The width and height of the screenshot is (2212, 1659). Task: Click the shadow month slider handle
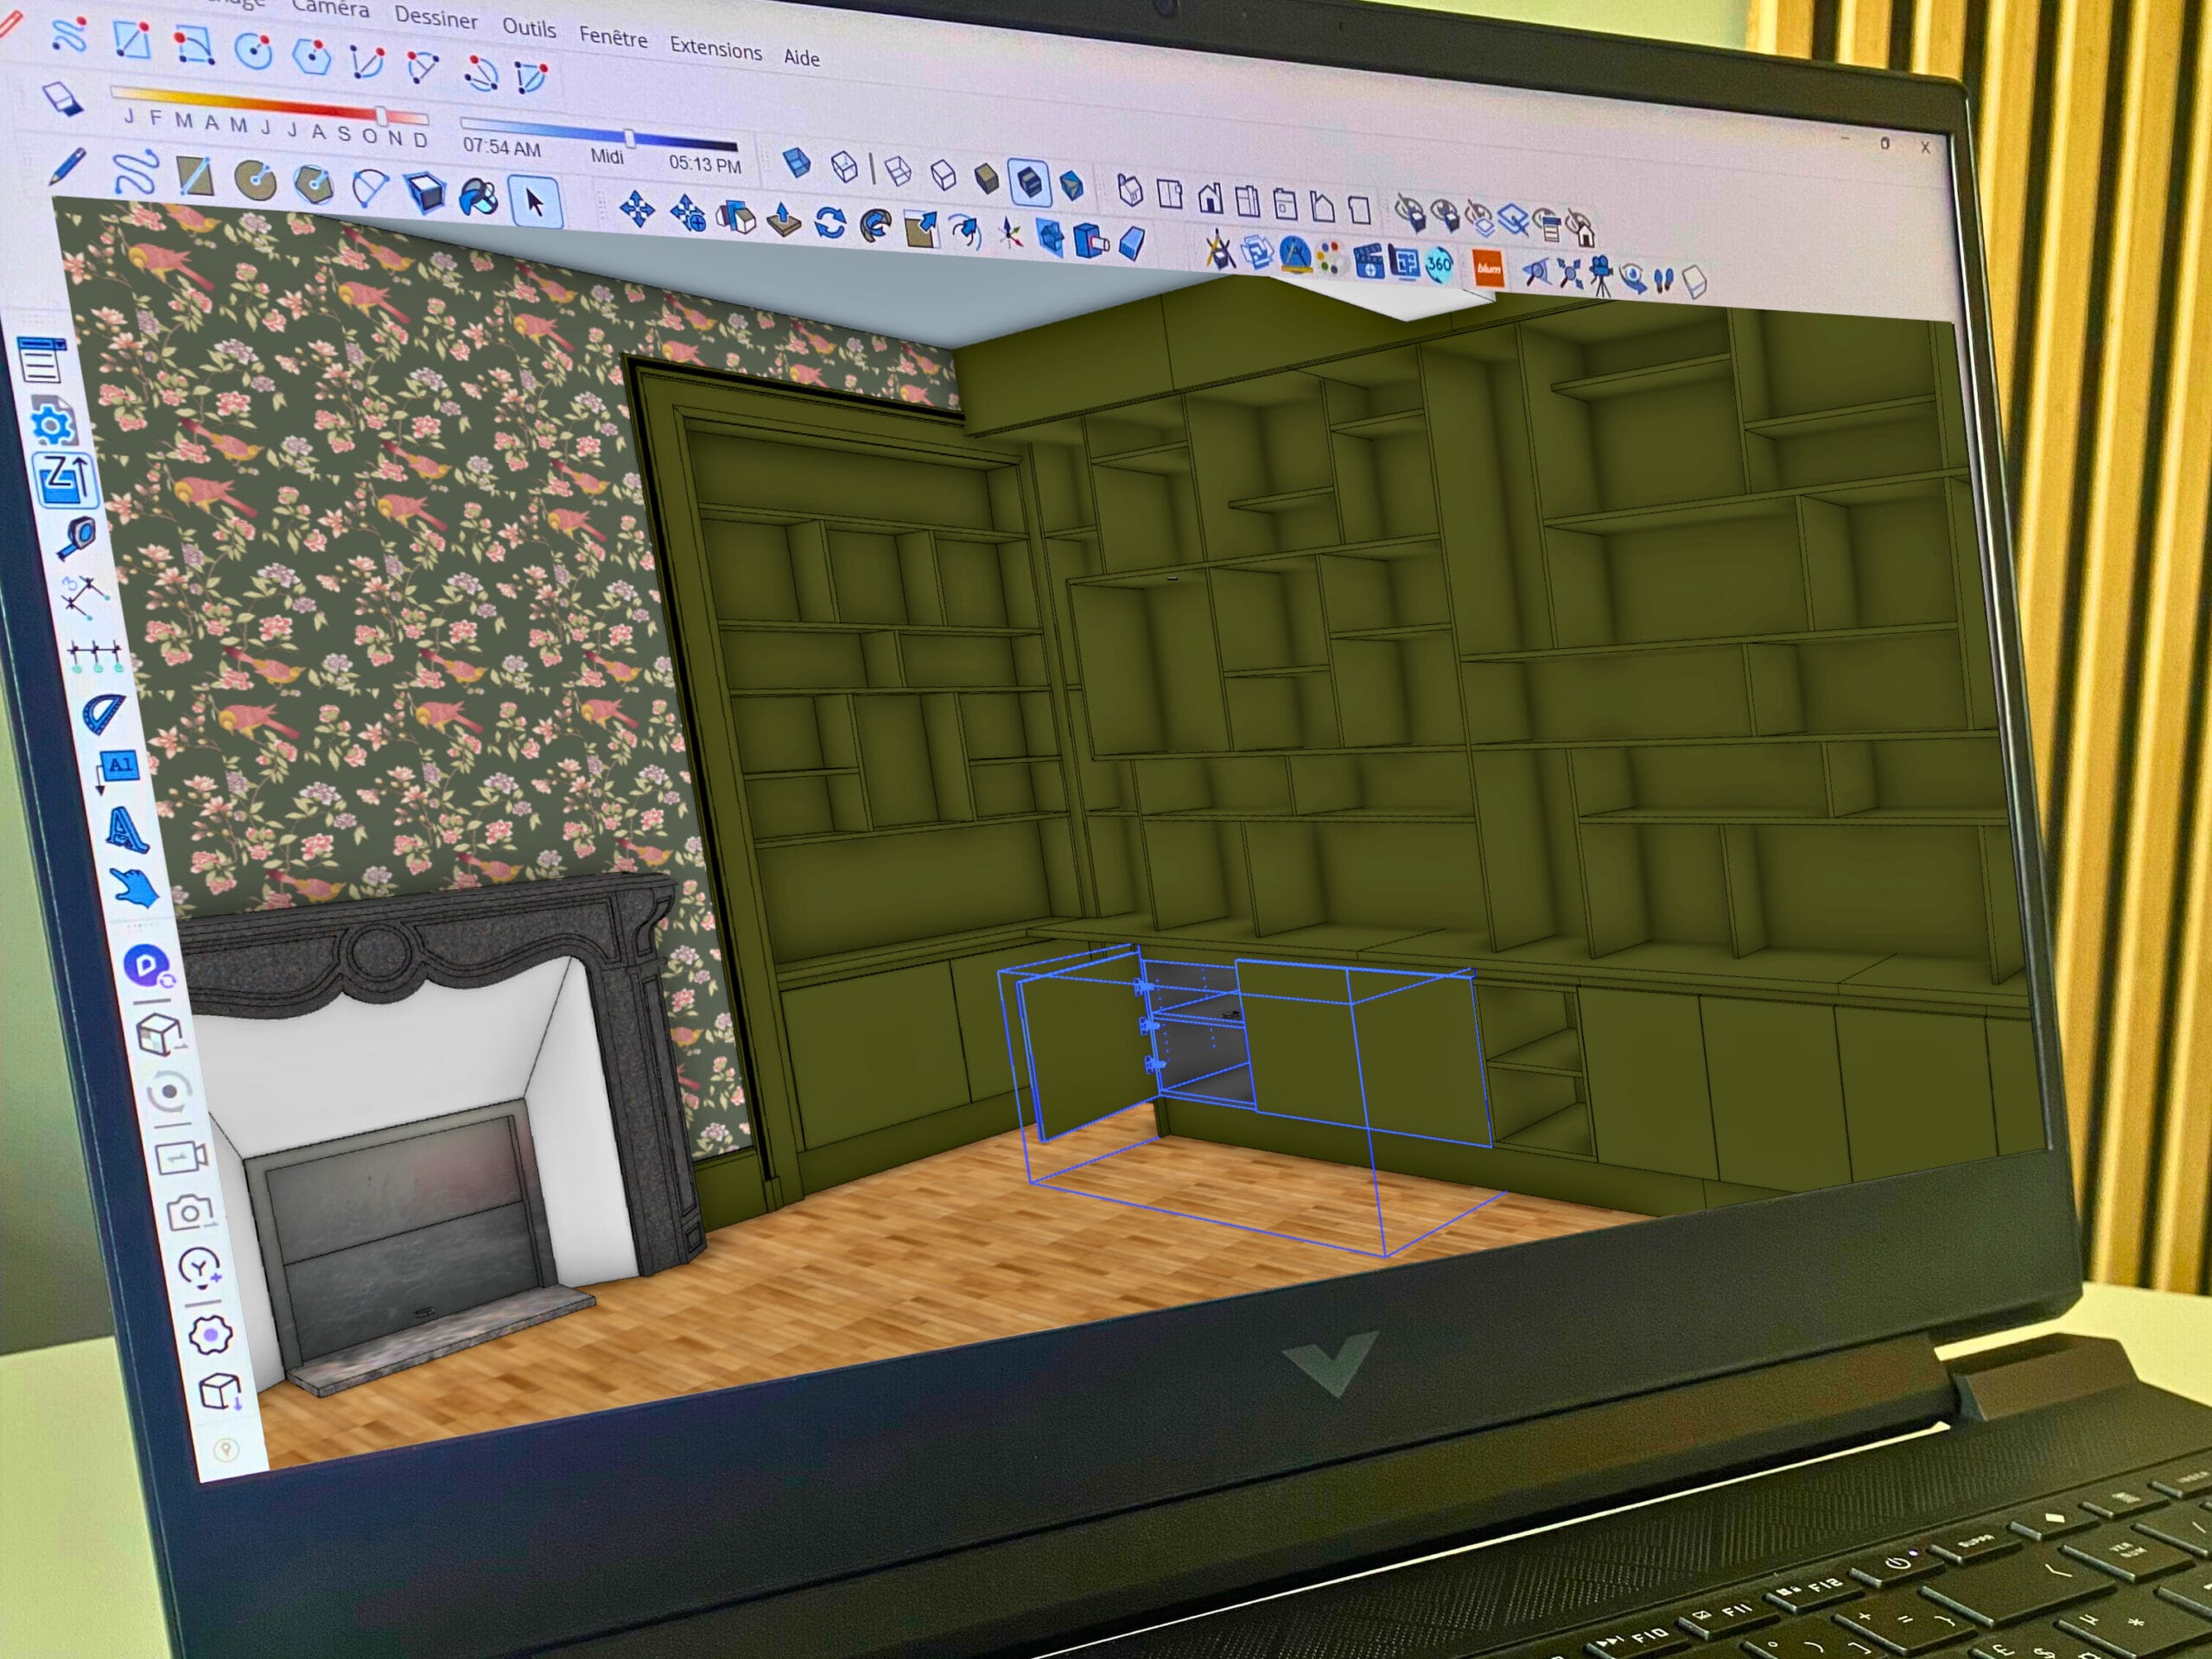point(382,116)
